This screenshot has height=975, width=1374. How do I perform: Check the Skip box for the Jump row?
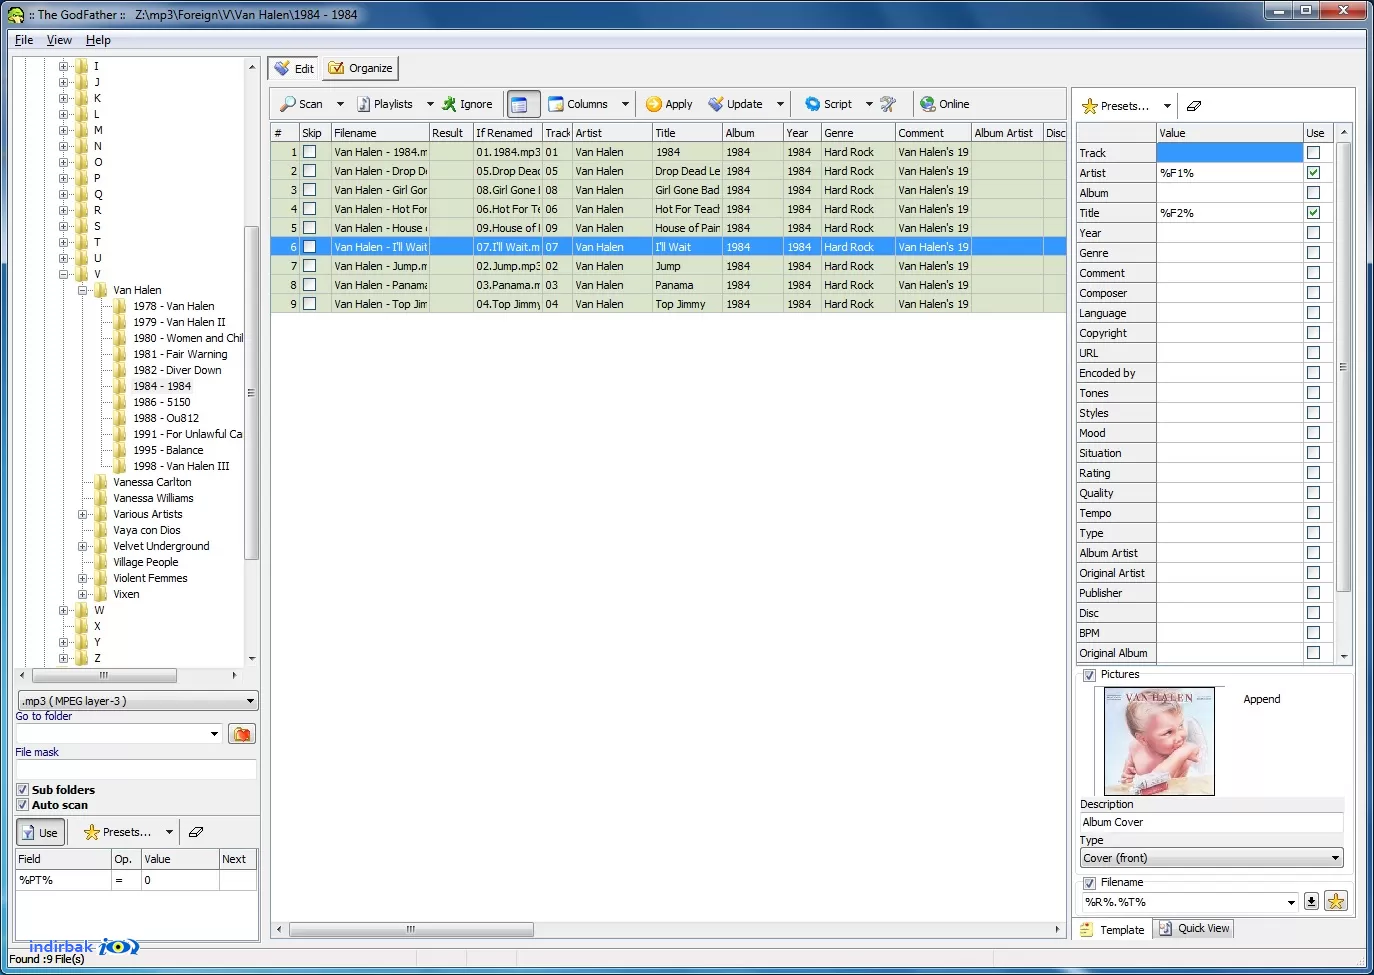point(310,266)
